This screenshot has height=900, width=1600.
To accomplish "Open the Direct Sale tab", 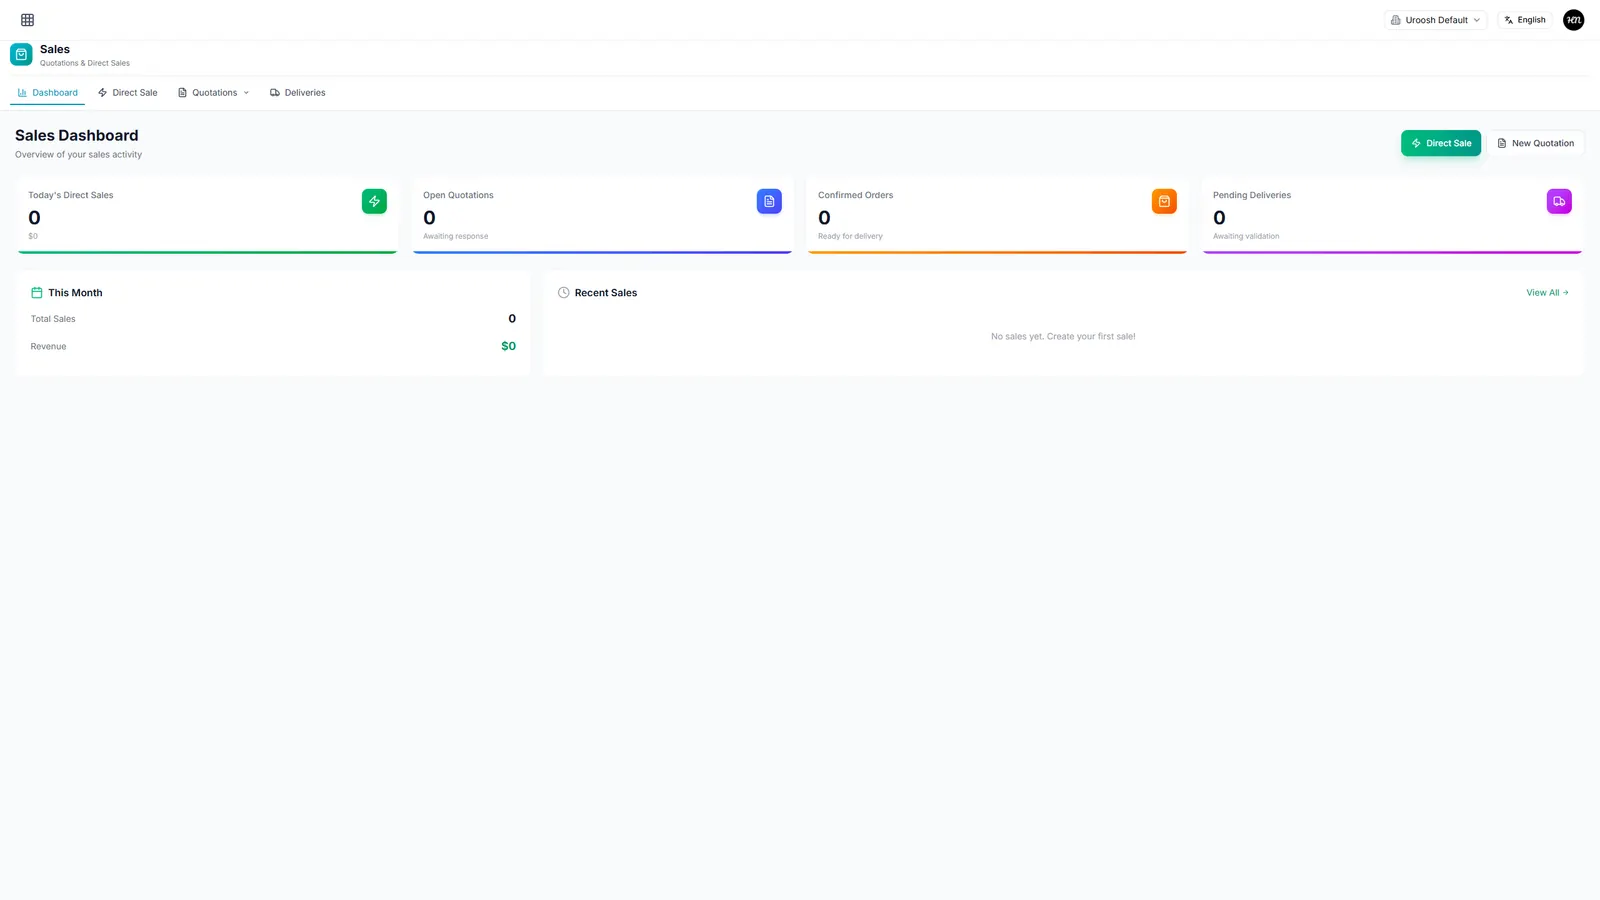I will click(128, 93).
